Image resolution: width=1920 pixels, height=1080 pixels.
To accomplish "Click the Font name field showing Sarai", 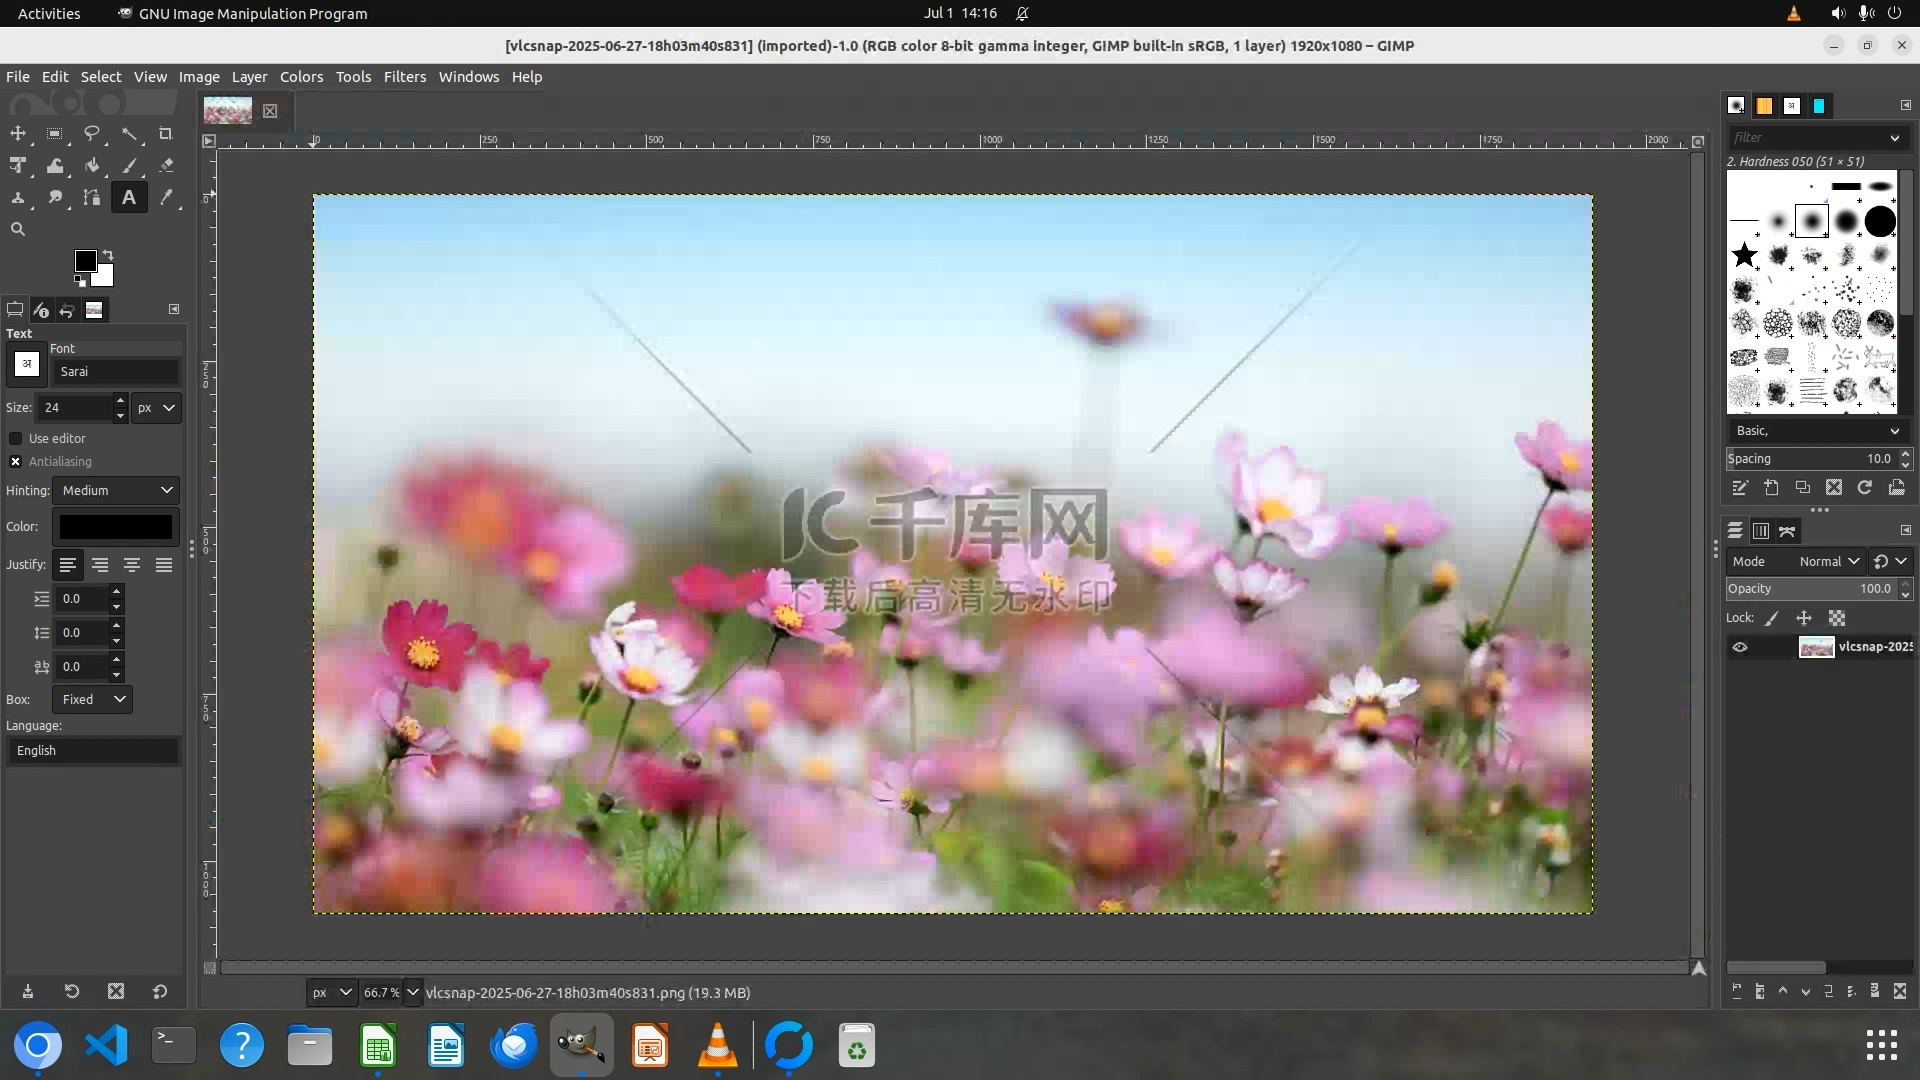I will click(116, 371).
